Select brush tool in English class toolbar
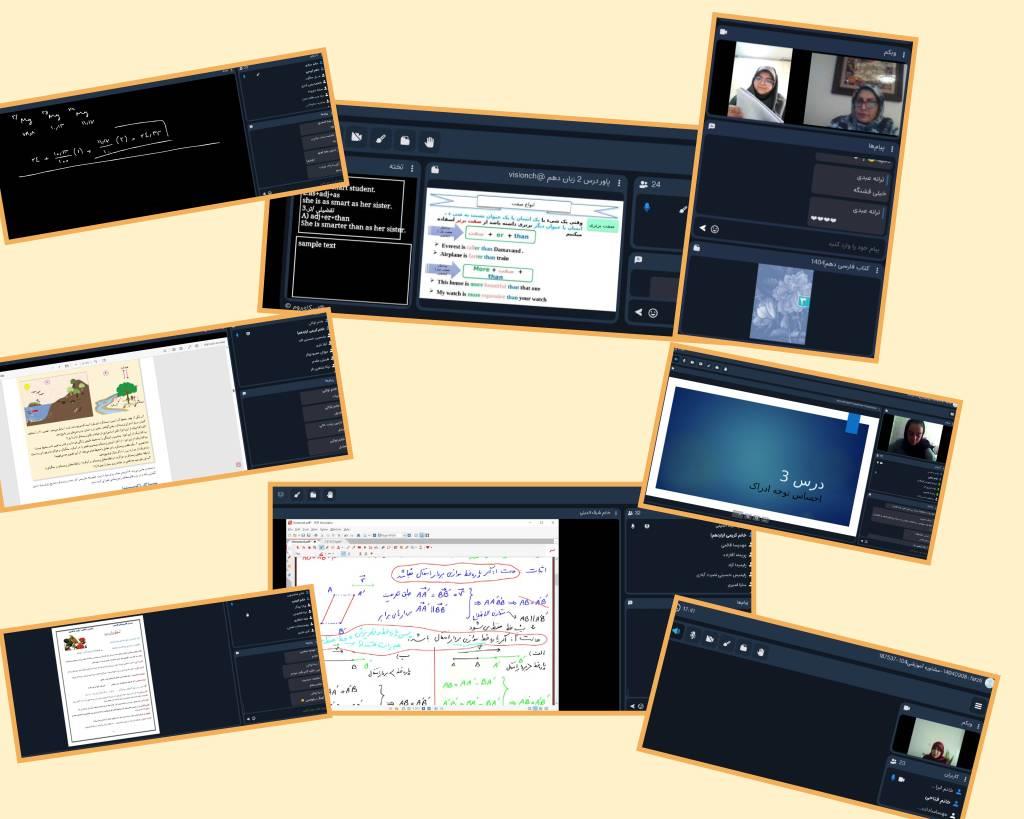This screenshot has height=819, width=1024. click(380, 139)
